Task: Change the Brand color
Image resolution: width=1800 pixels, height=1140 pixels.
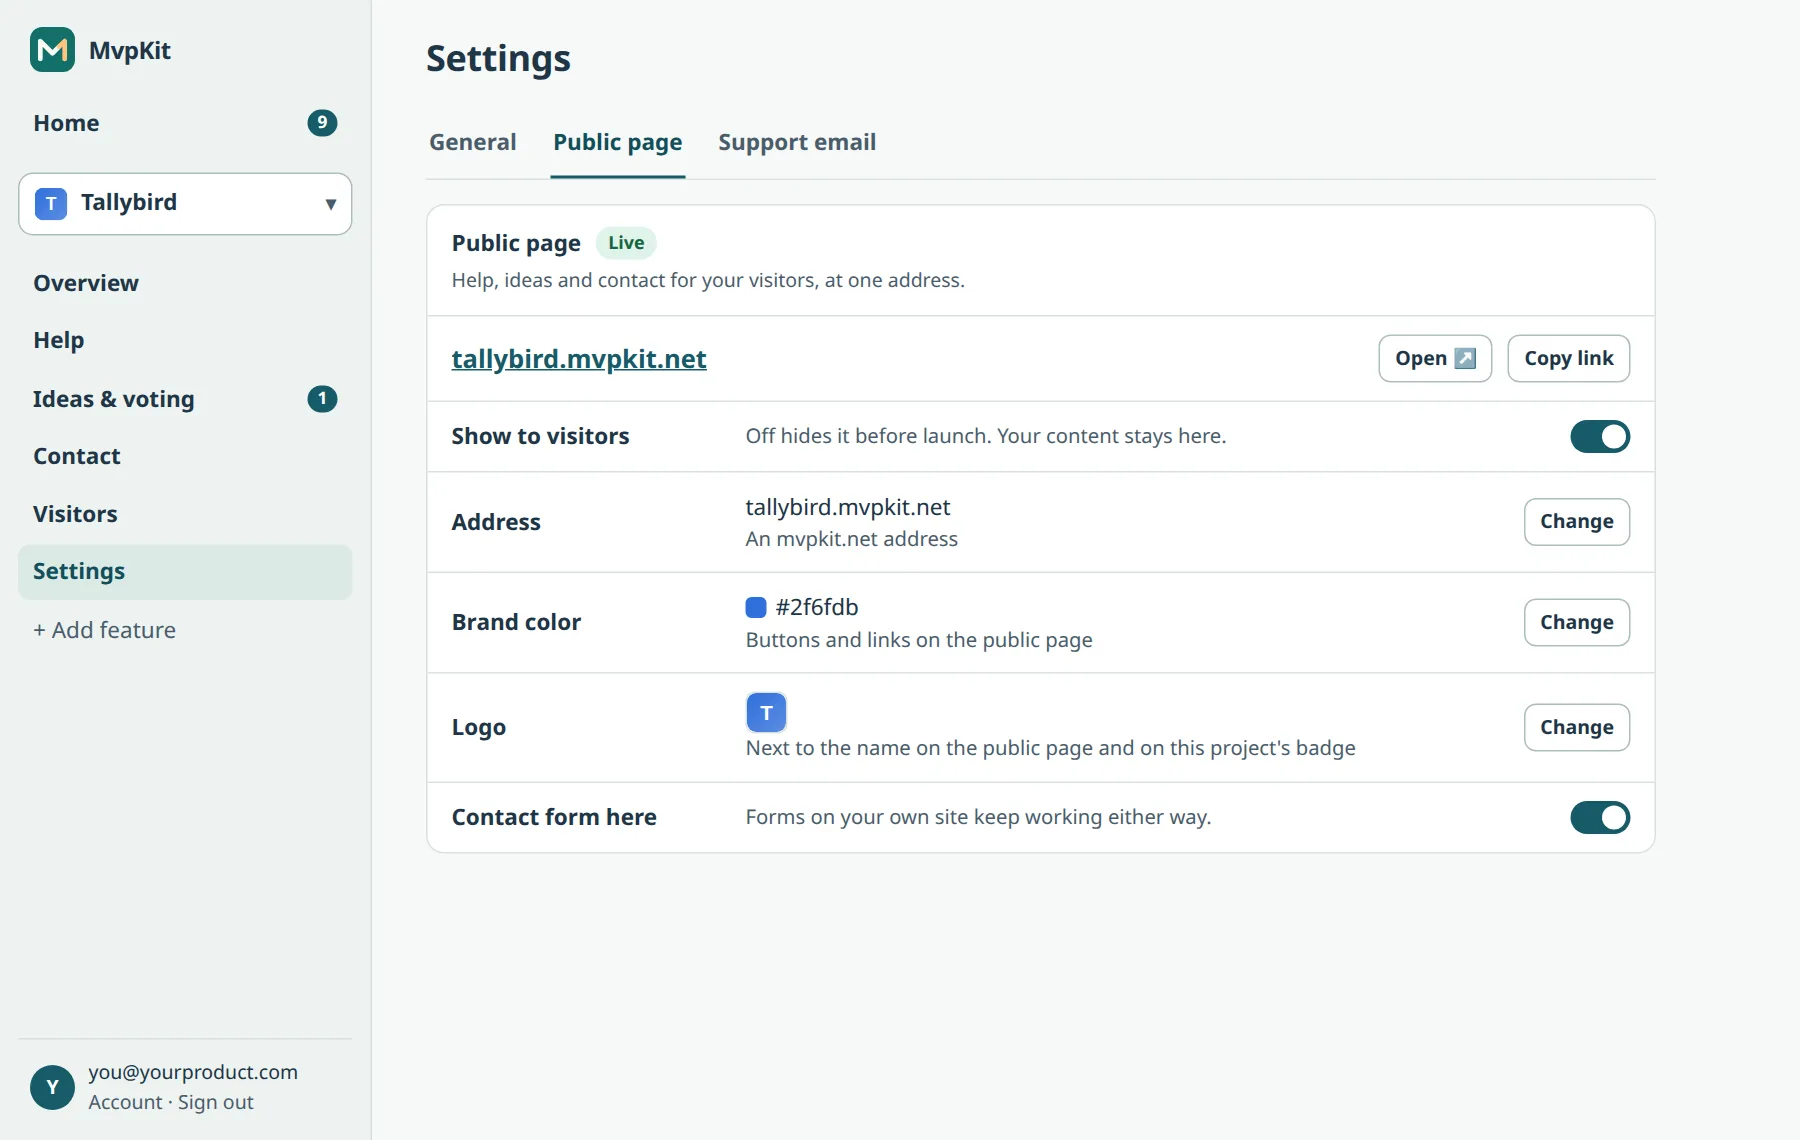Action: [1576, 622]
